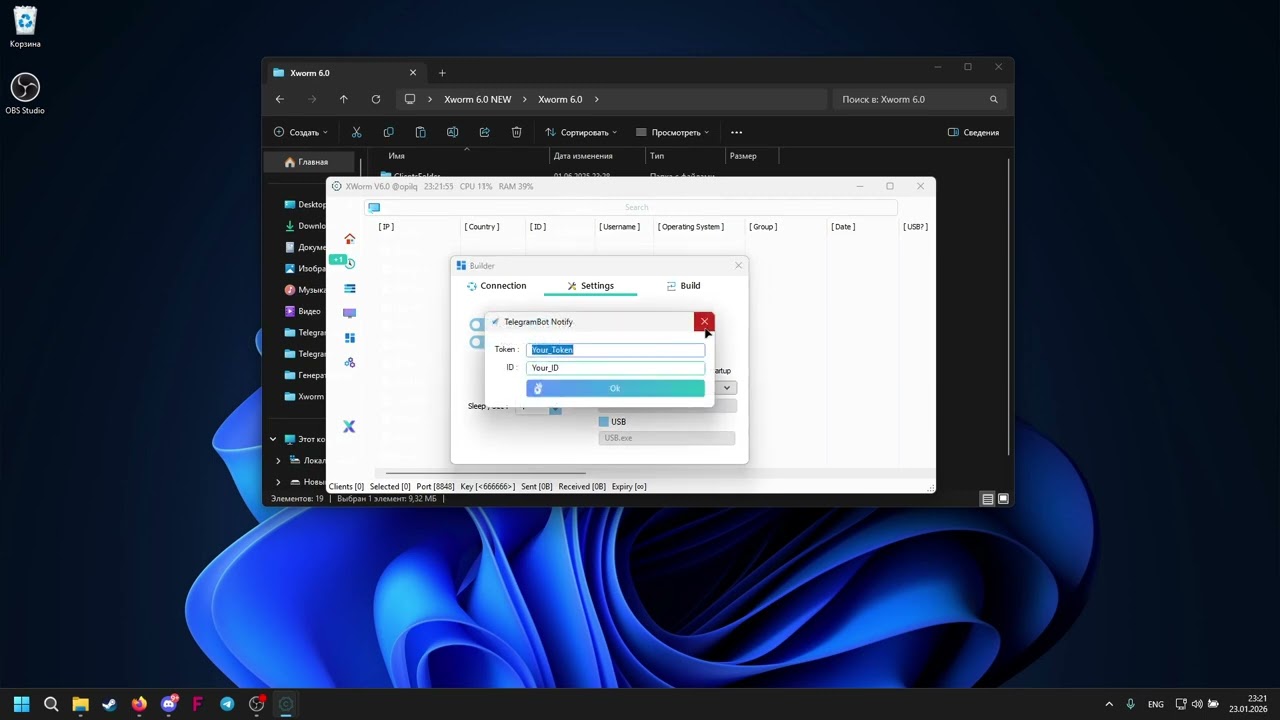This screenshot has height=720, width=1280.
Task: Open the clock icon with +1 badge
Action: [349, 263]
